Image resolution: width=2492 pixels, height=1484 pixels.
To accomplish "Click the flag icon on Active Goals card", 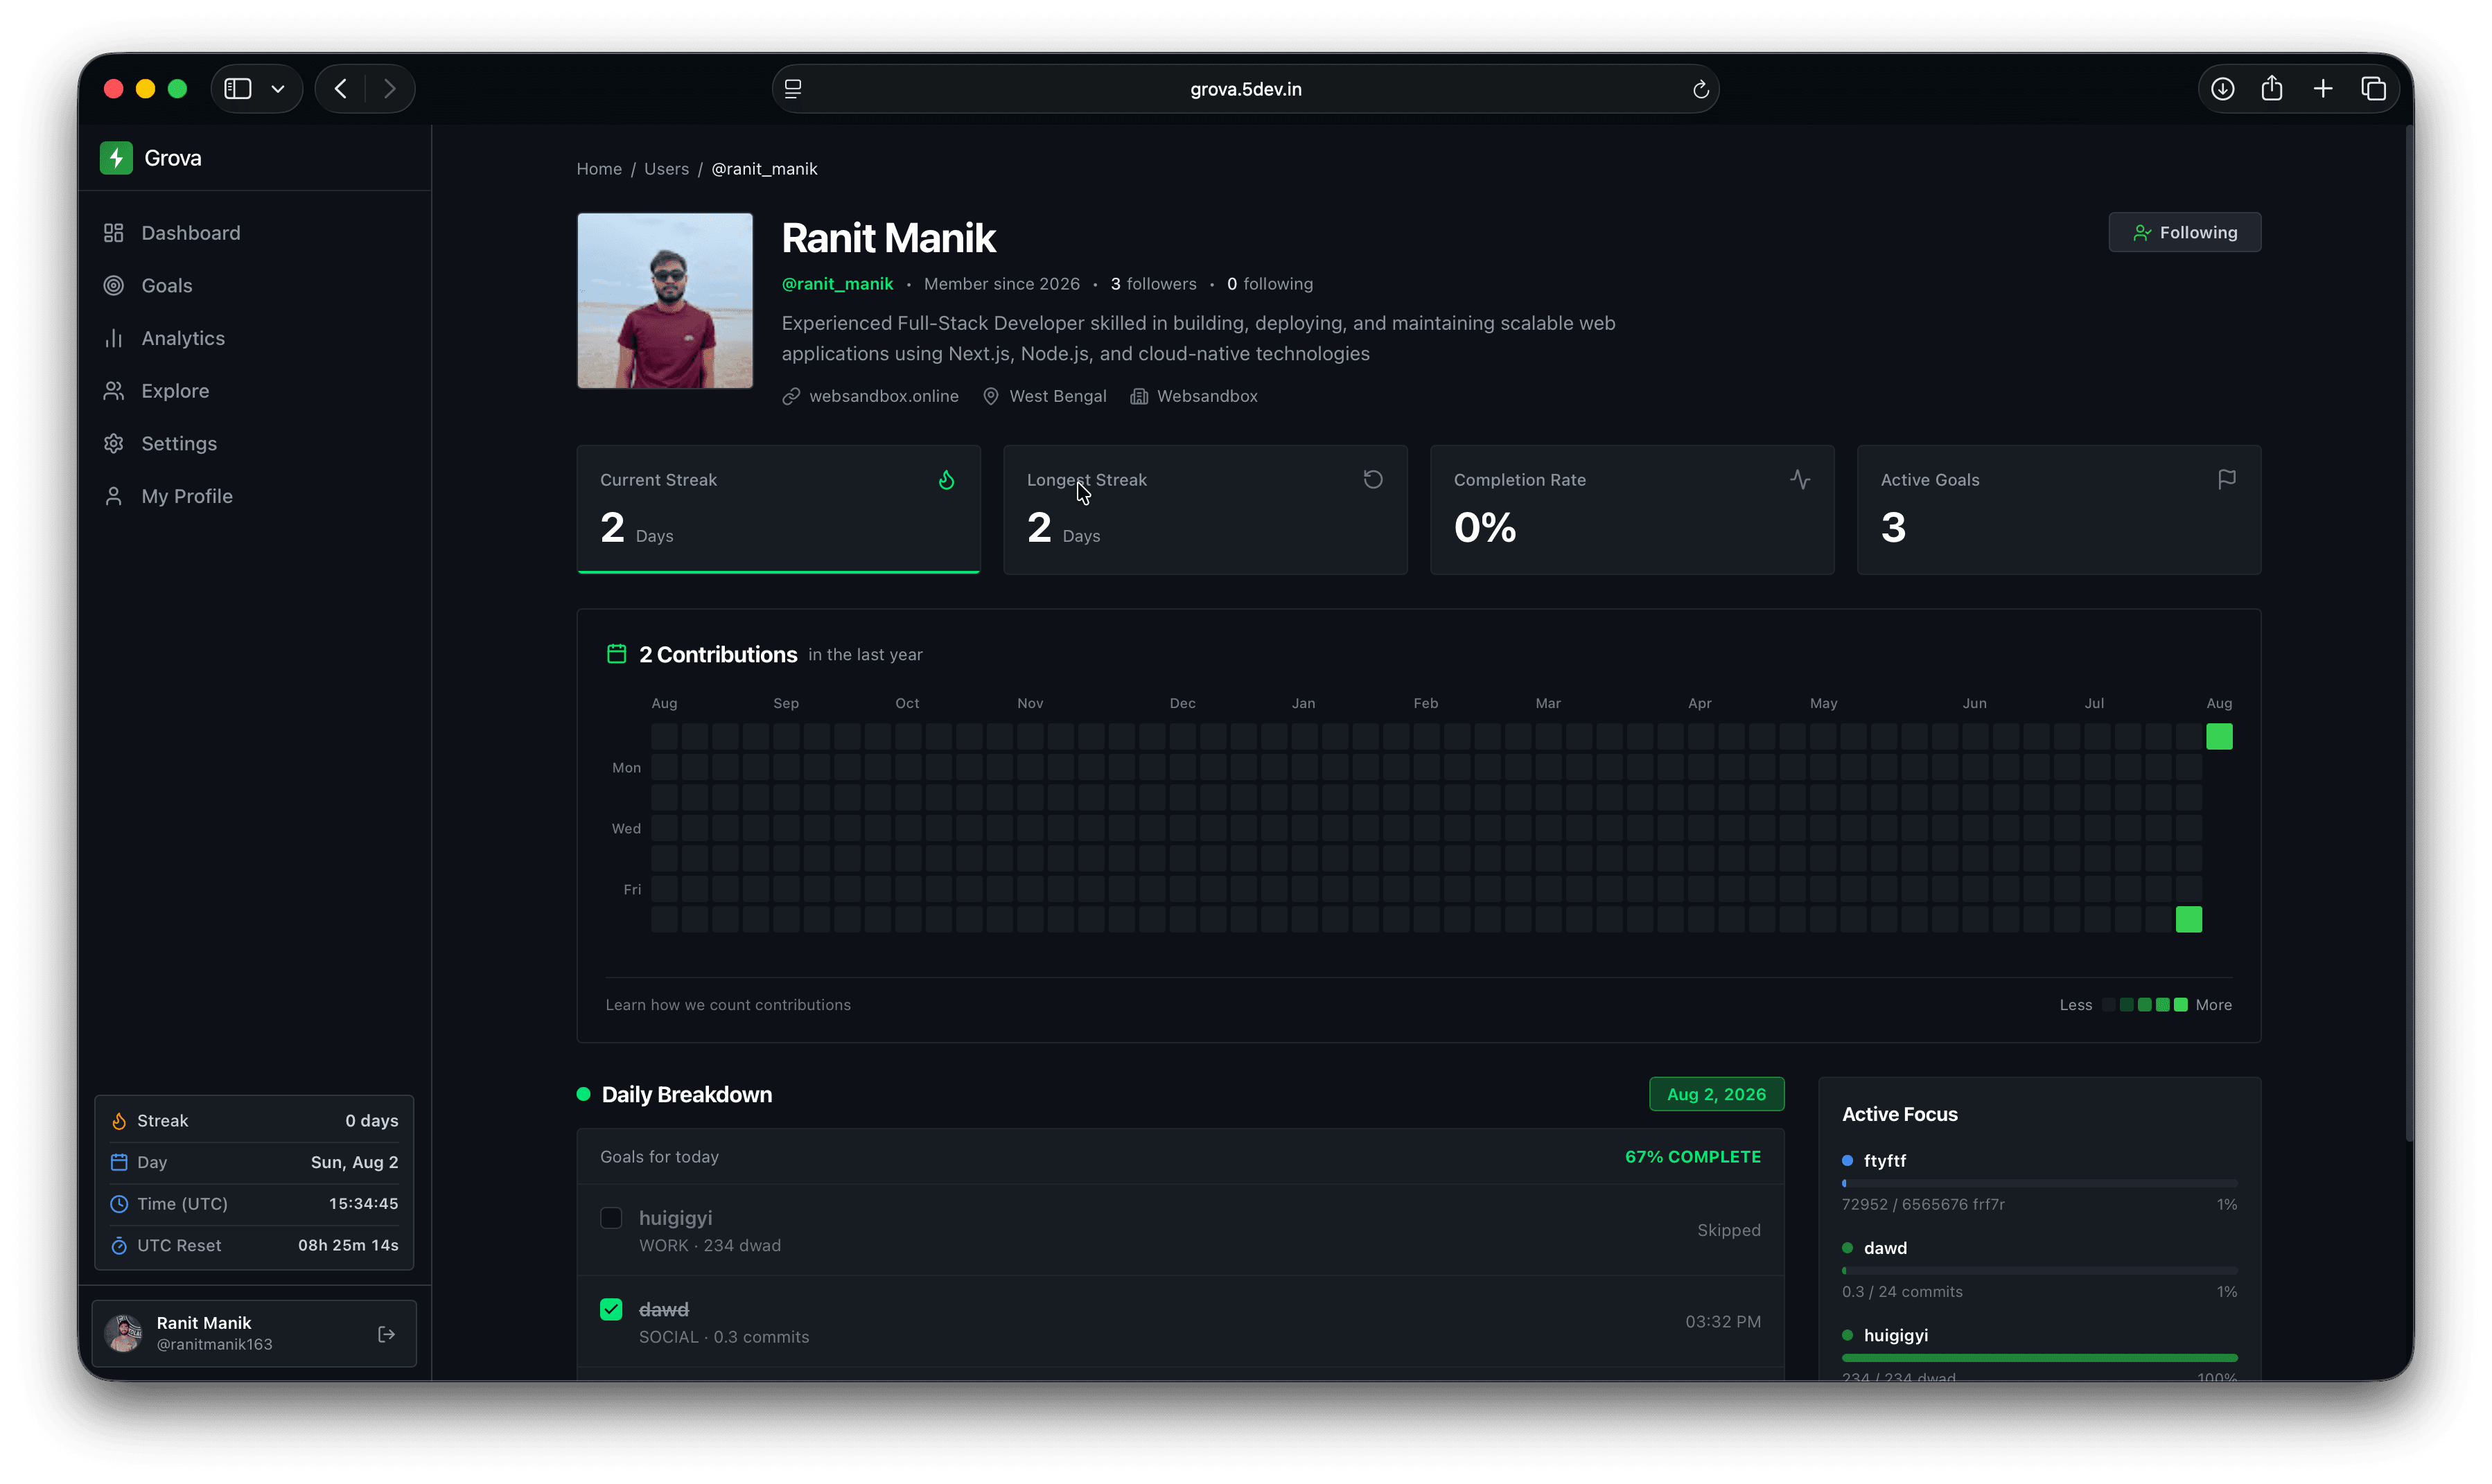I will (x=2227, y=480).
